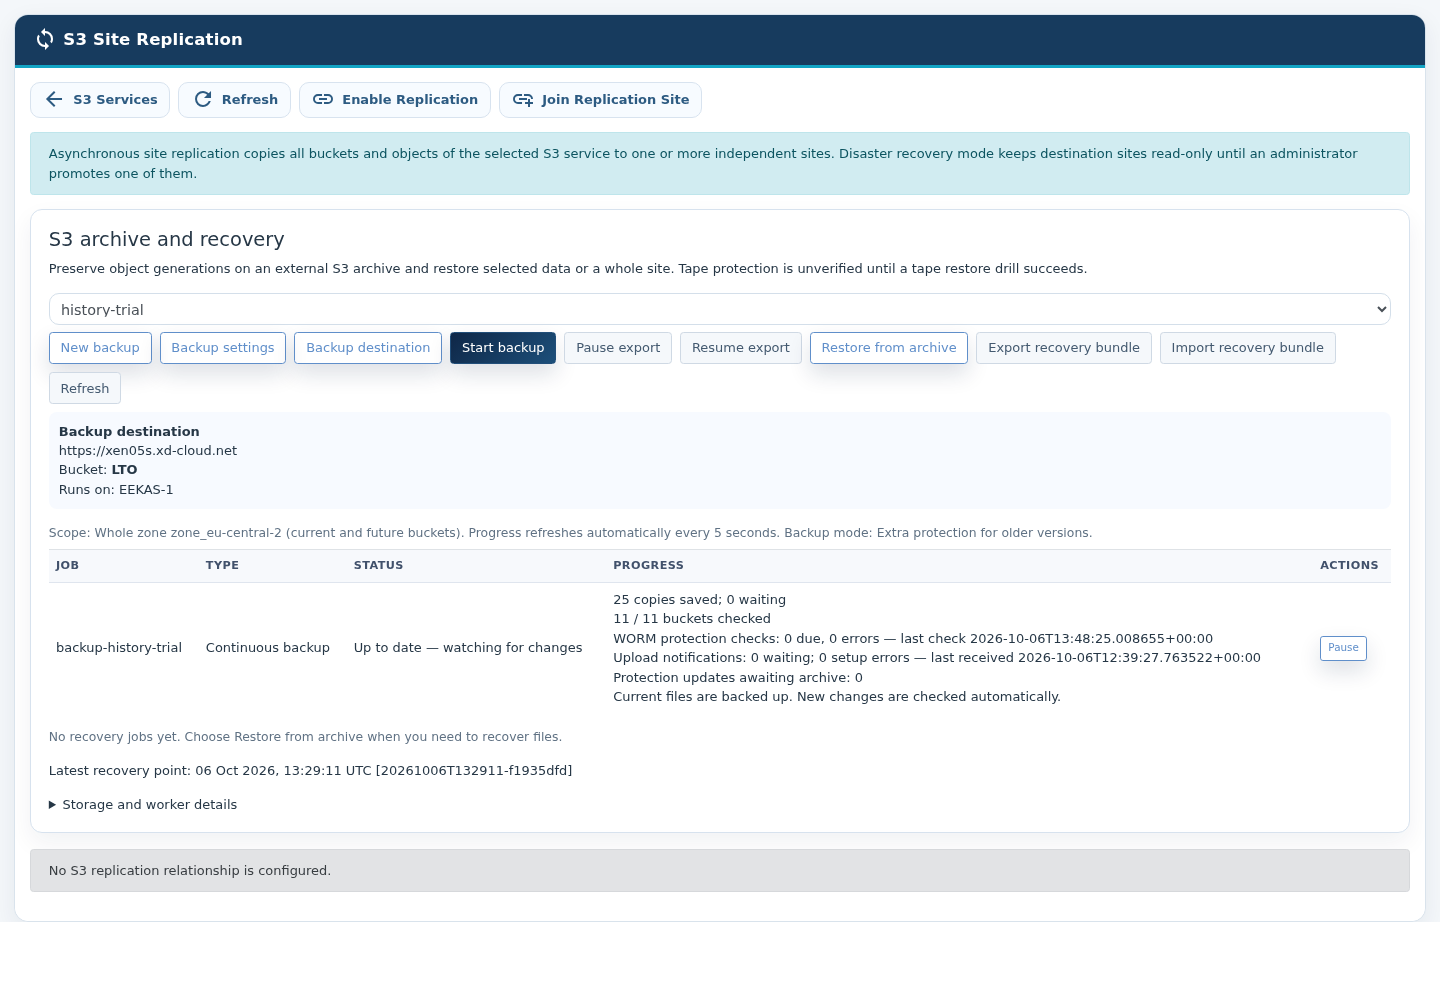Image resolution: width=1440 pixels, height=1000 pixels.
Task: Click the back arrow icon for S3 Services
Action: click(x=54, y=100)
